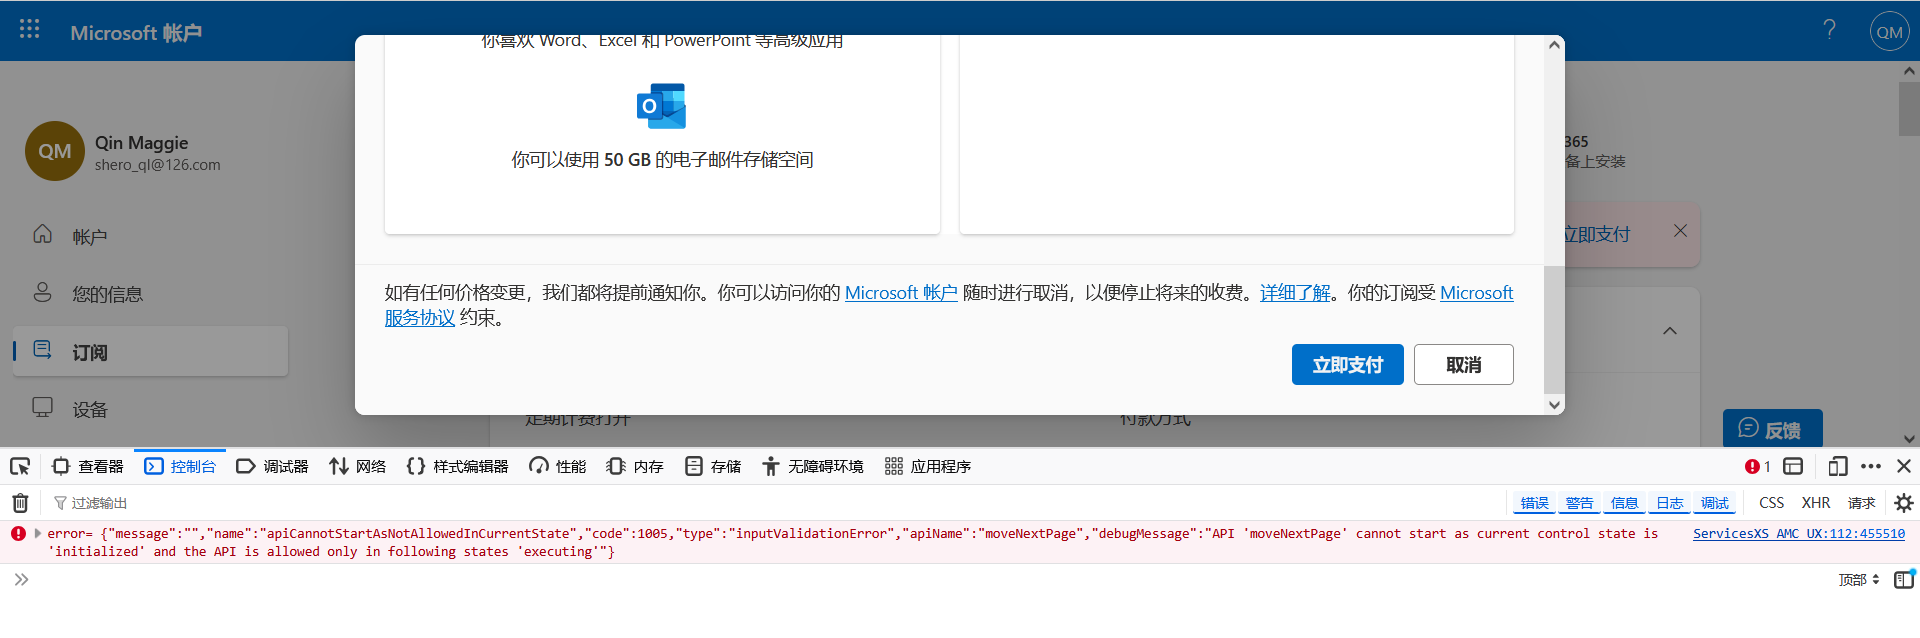1920x638 pixels.
Task: Collapse the subscription section chevron
Action: (1669, 331)
